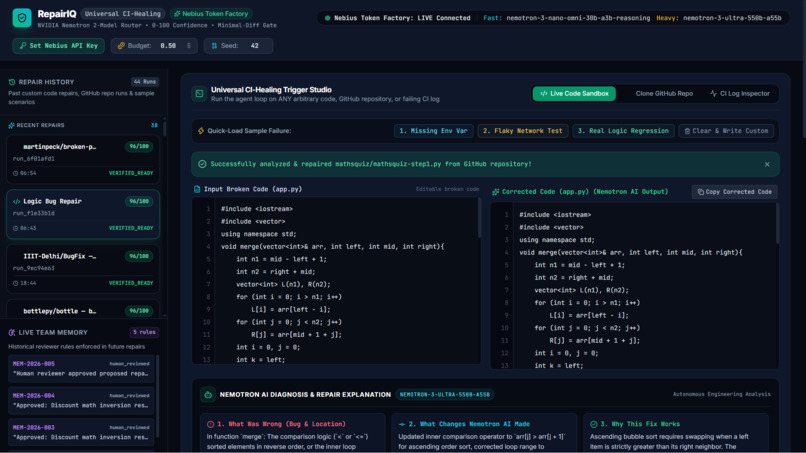Screen dimensions: 806x453
Task: Click the Trigger Studio terminal icon
Action: point(199,94)
